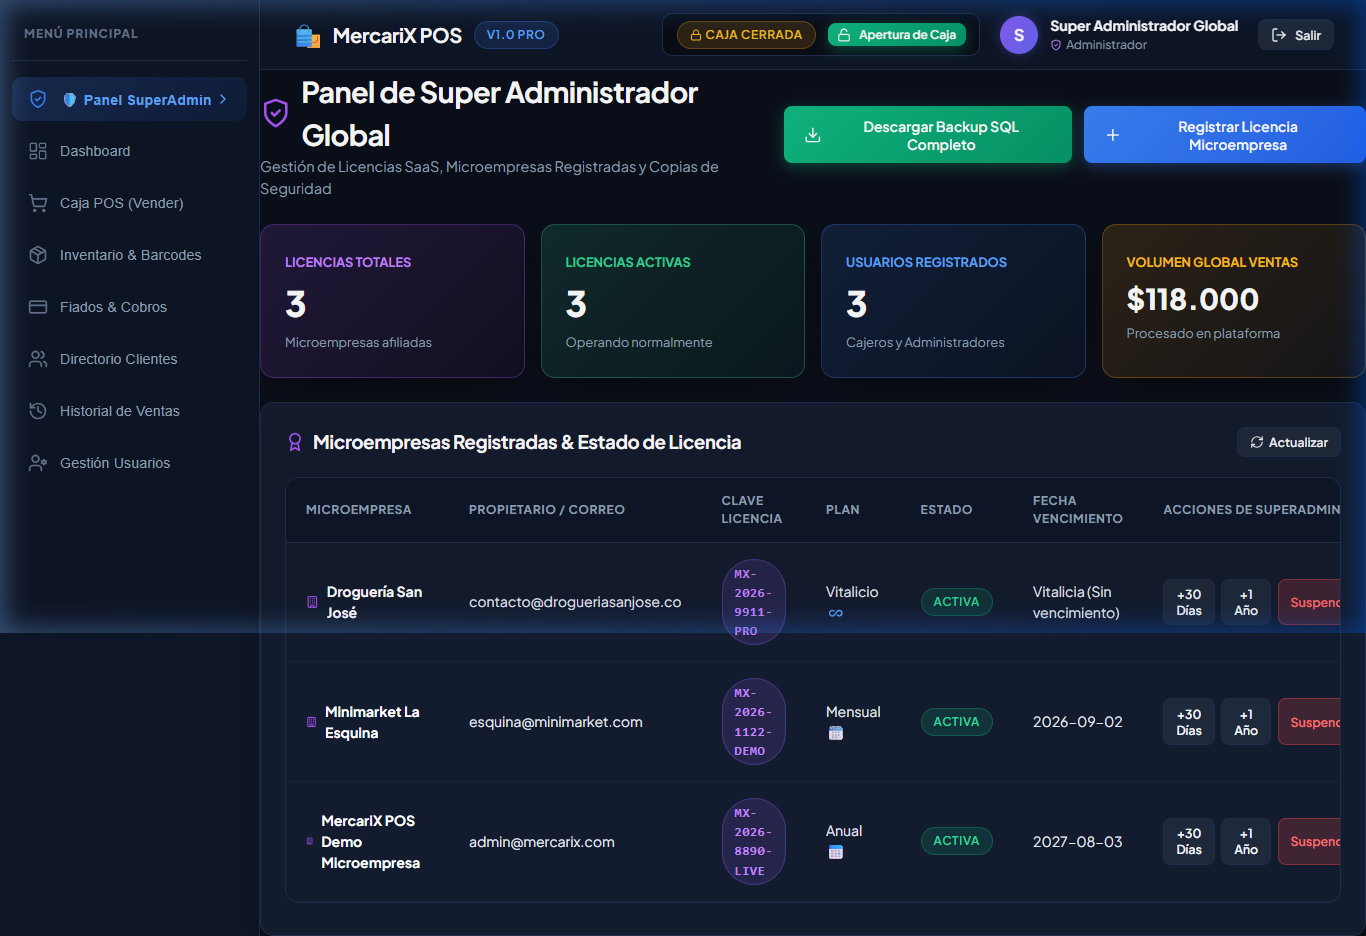Suspend the Droguería San José license
This screenshot has width=1366, height=936.
1310,602
